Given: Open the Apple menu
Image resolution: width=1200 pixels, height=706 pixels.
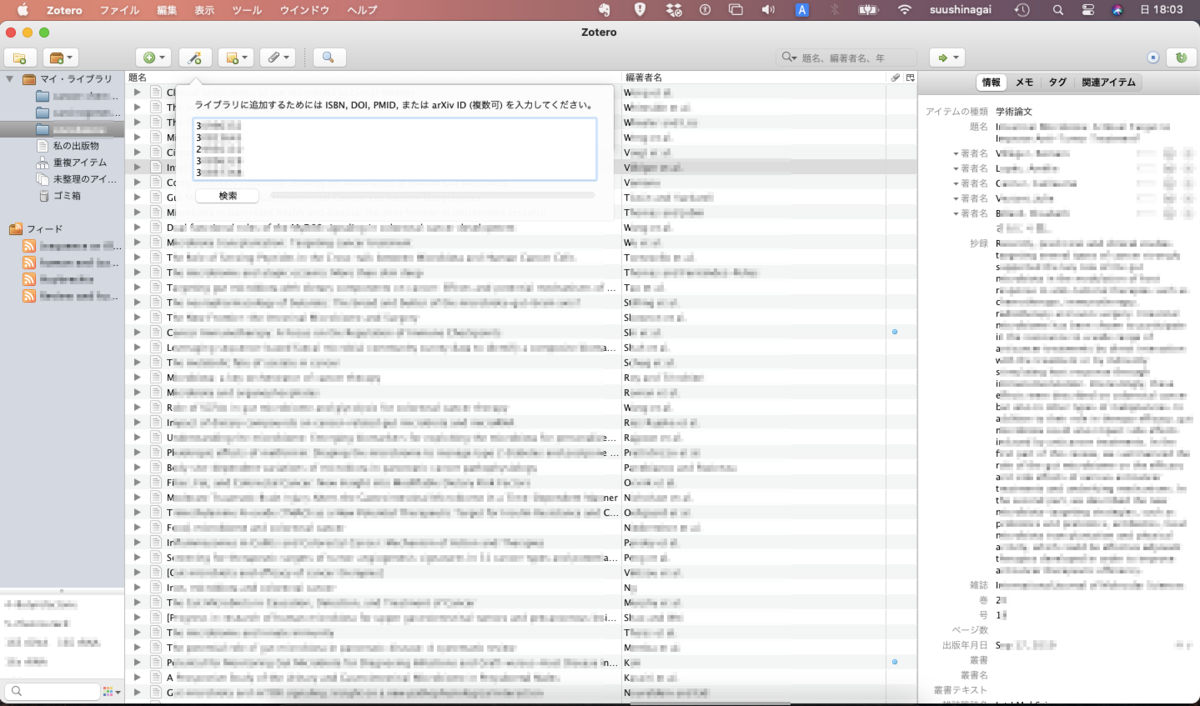Looking at the screenshot, I should coord(22,10).
